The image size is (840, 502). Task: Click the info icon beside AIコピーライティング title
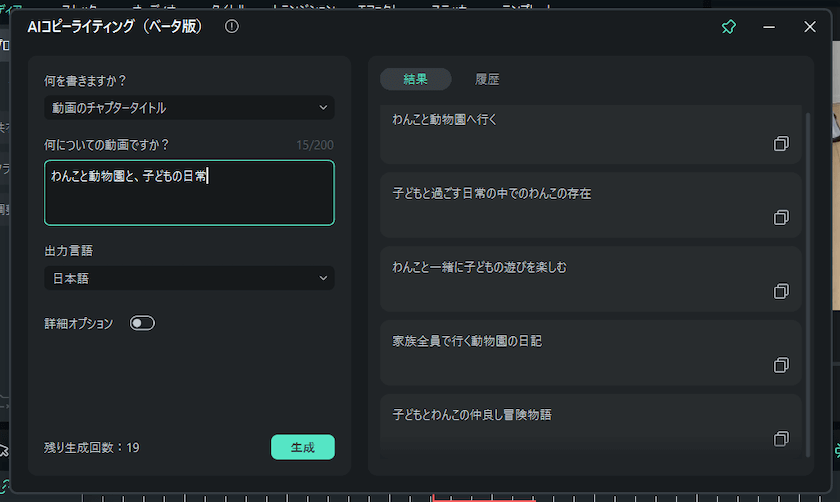click(x=232, y=27)
